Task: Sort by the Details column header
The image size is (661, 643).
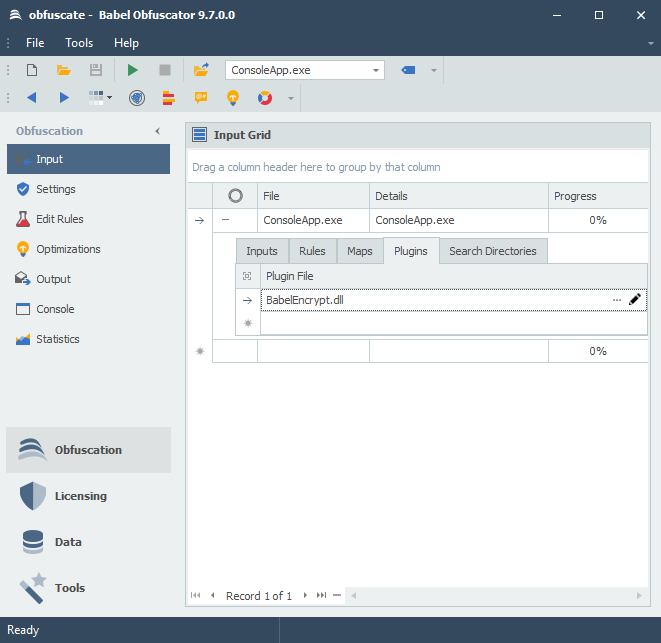Action: (459, 196)
